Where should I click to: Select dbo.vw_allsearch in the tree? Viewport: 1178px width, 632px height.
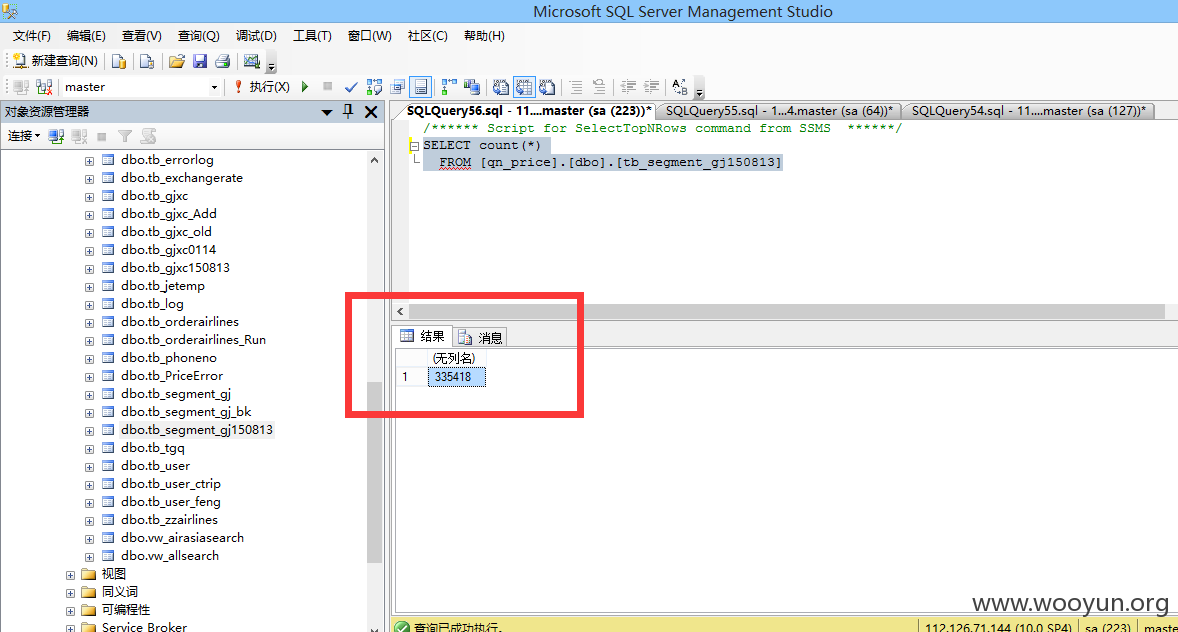click(x=170, y=556)
